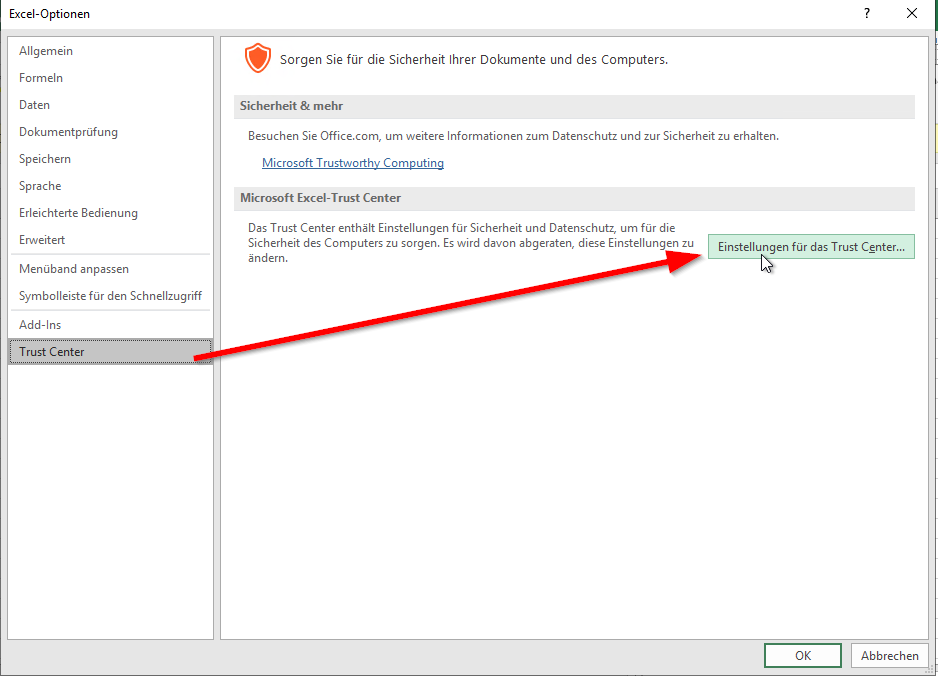The image size is (938, 676).
Task: Go to Dokumentprüfung settings
Action: pyautogui.click(x=68, y=132)
